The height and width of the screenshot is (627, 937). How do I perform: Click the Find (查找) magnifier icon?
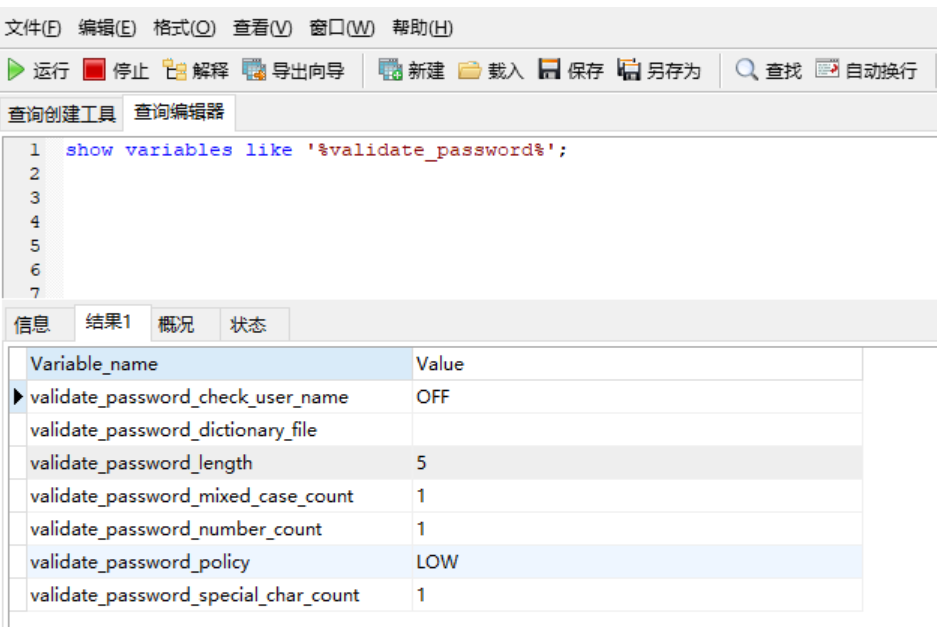click(747, 70)
